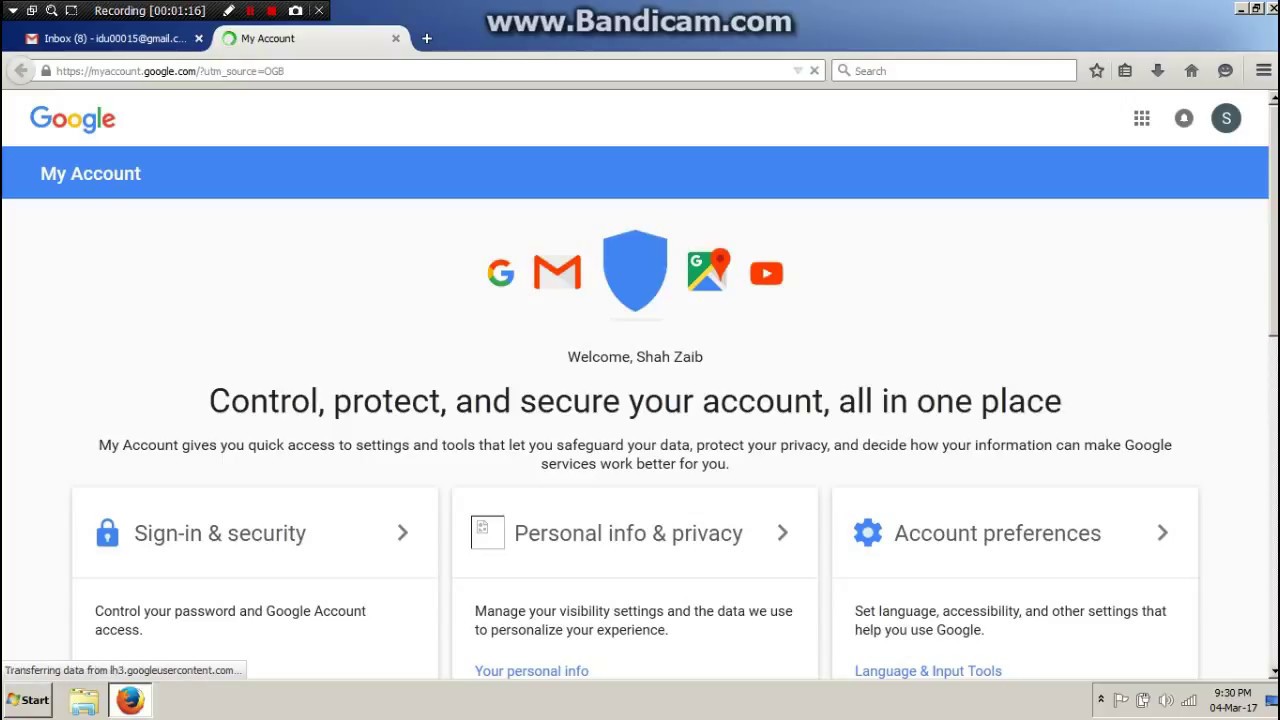Open the URL history dropdown arrow

797,71
